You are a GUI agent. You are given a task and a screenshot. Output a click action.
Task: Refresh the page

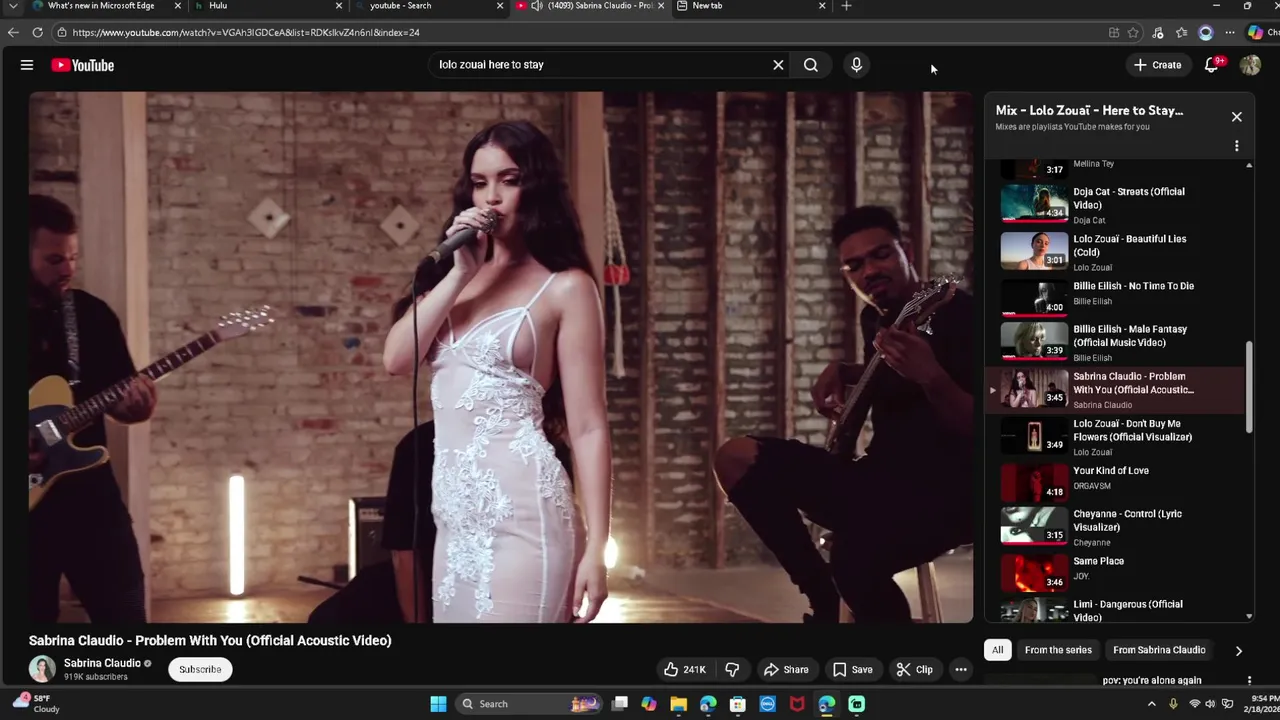[x=37, y=32]
